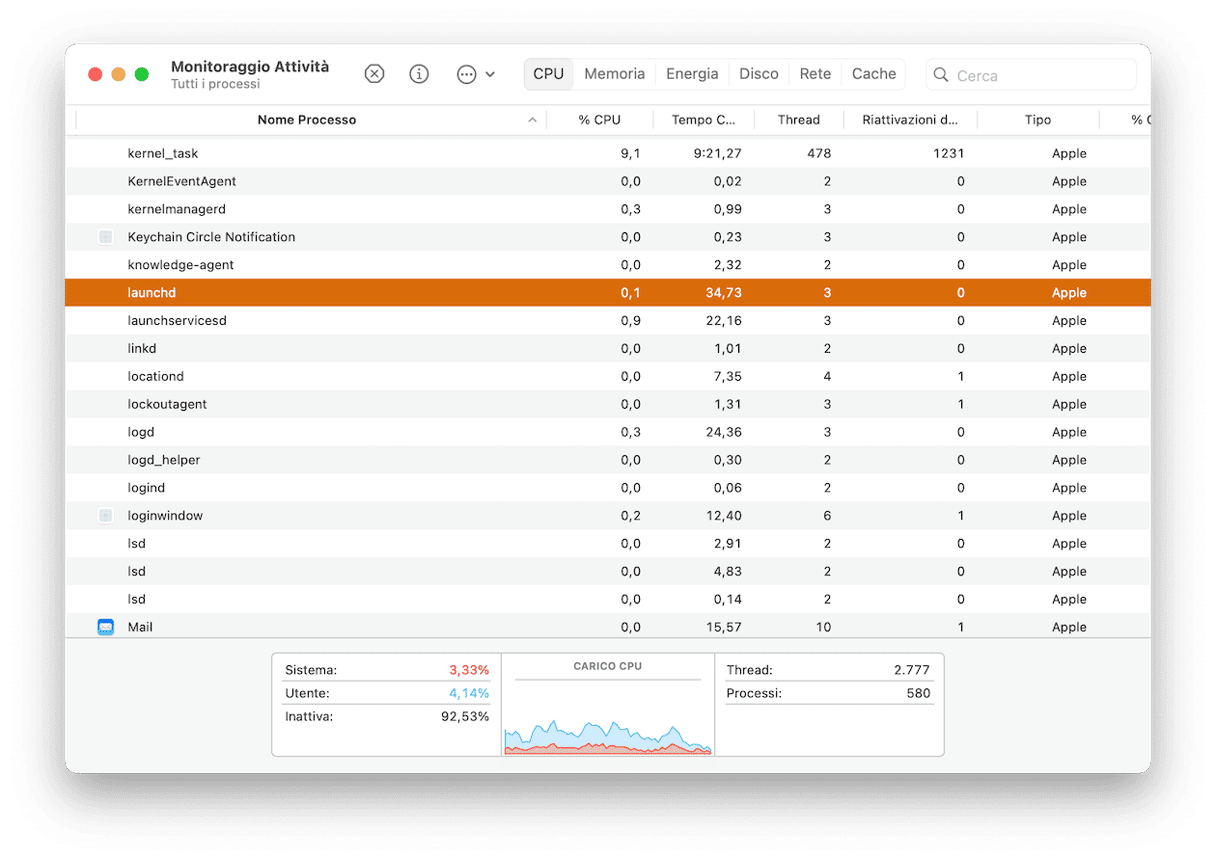Sort by the % CPU column header
Image resolution: width=1216 pixels, height=859 pixels.
pyautogui.click(x=599, y=120)
